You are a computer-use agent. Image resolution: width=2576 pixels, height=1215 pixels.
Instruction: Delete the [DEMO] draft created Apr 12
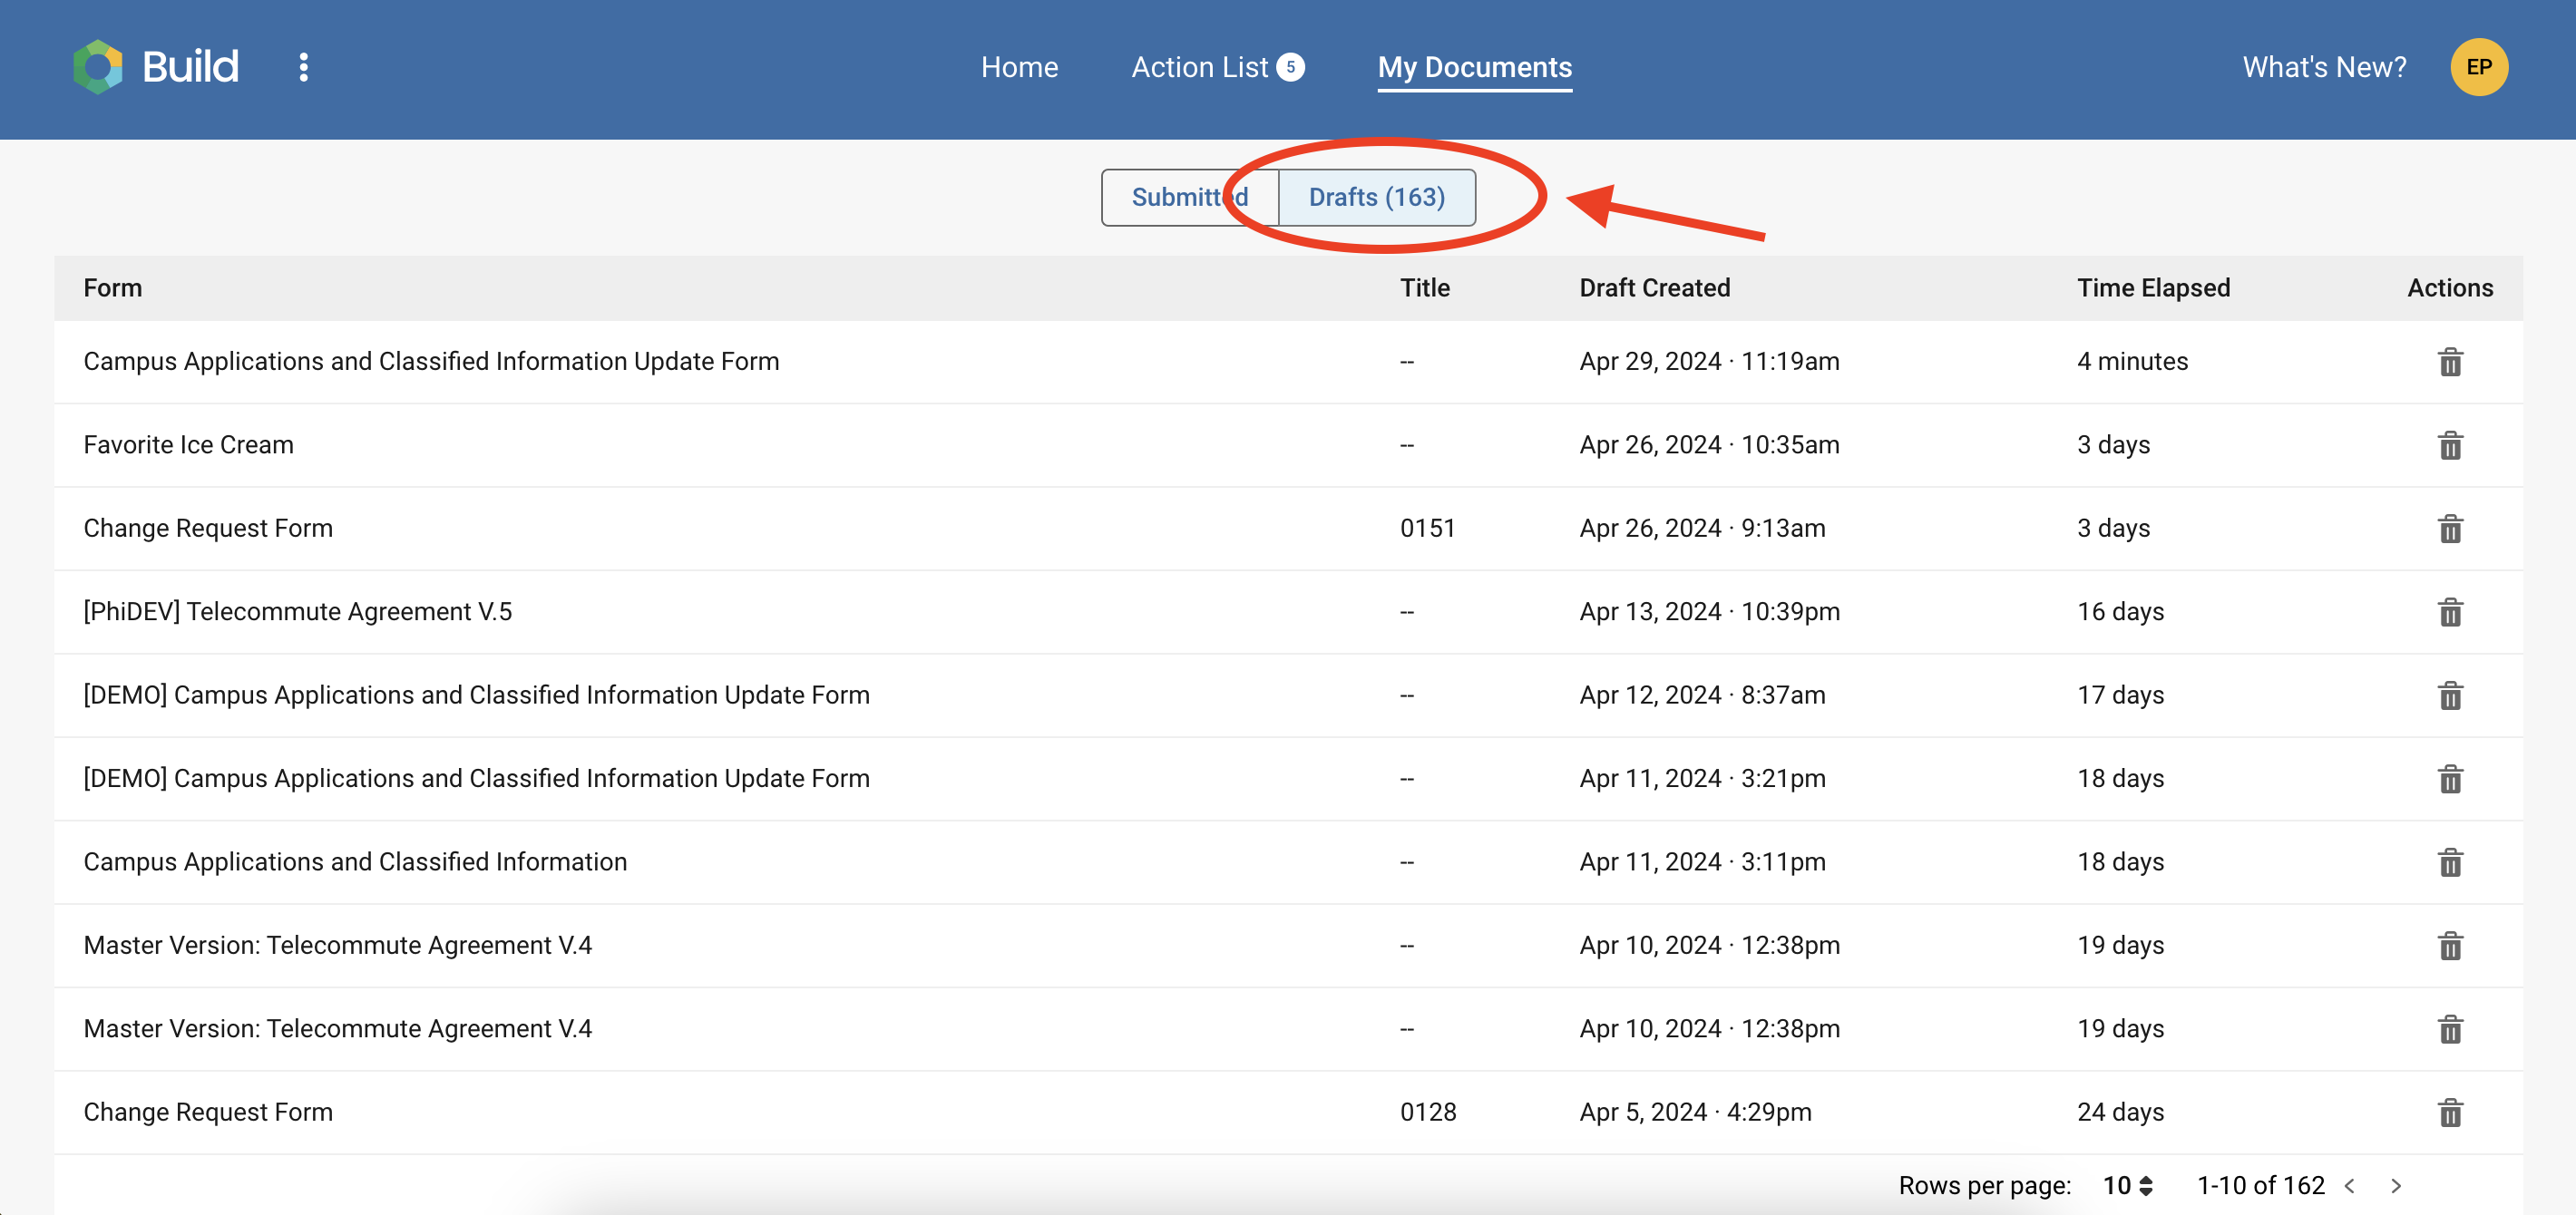pos(2450,695)
